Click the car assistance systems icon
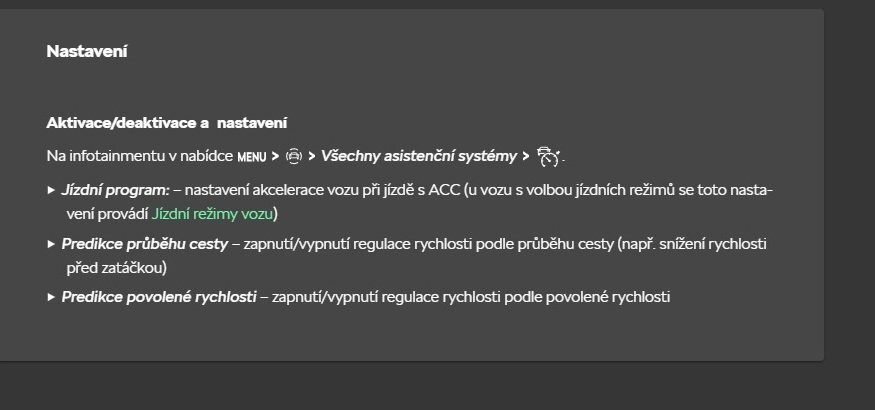The image size is (875, 410). coord(294,156)
